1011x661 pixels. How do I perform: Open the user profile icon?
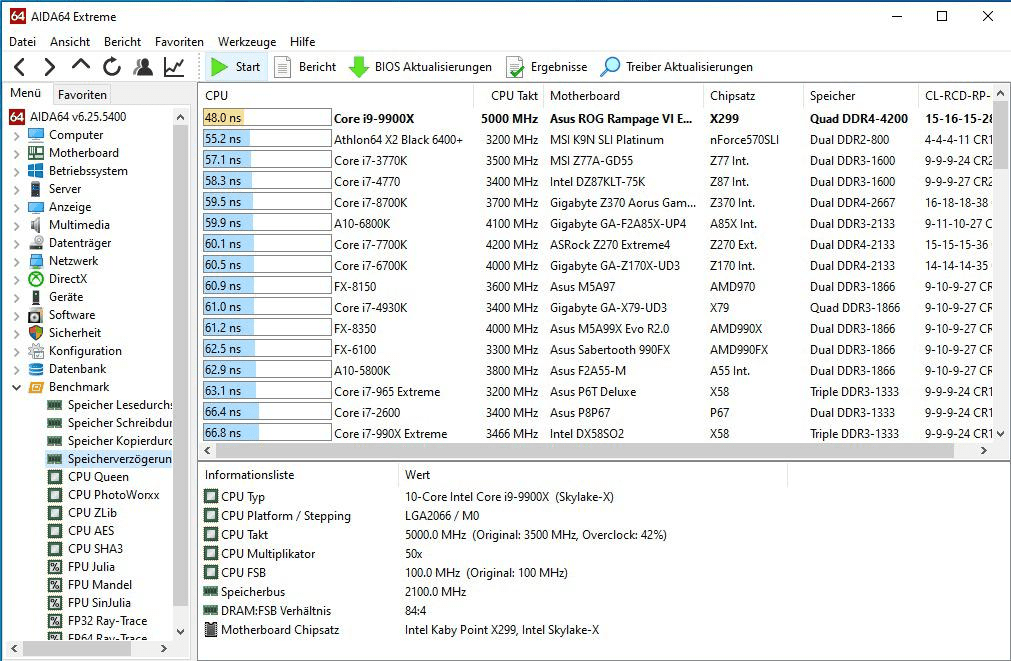143,66
